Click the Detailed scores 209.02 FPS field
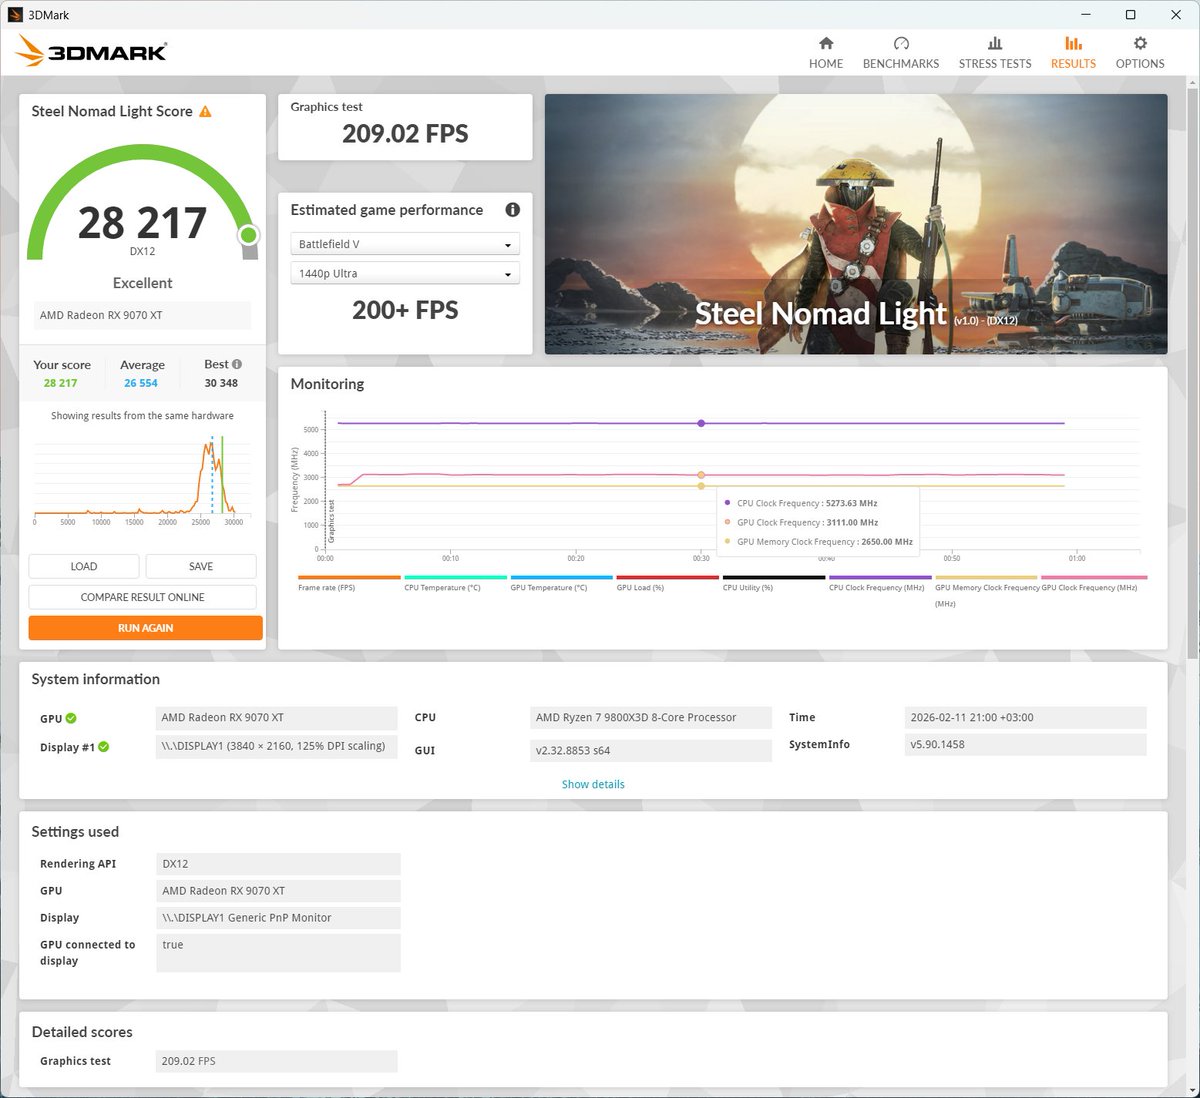Image resolution: width=1200 pixels, height=1098 pixels. pyautogui.click(x=276, y=1061)
